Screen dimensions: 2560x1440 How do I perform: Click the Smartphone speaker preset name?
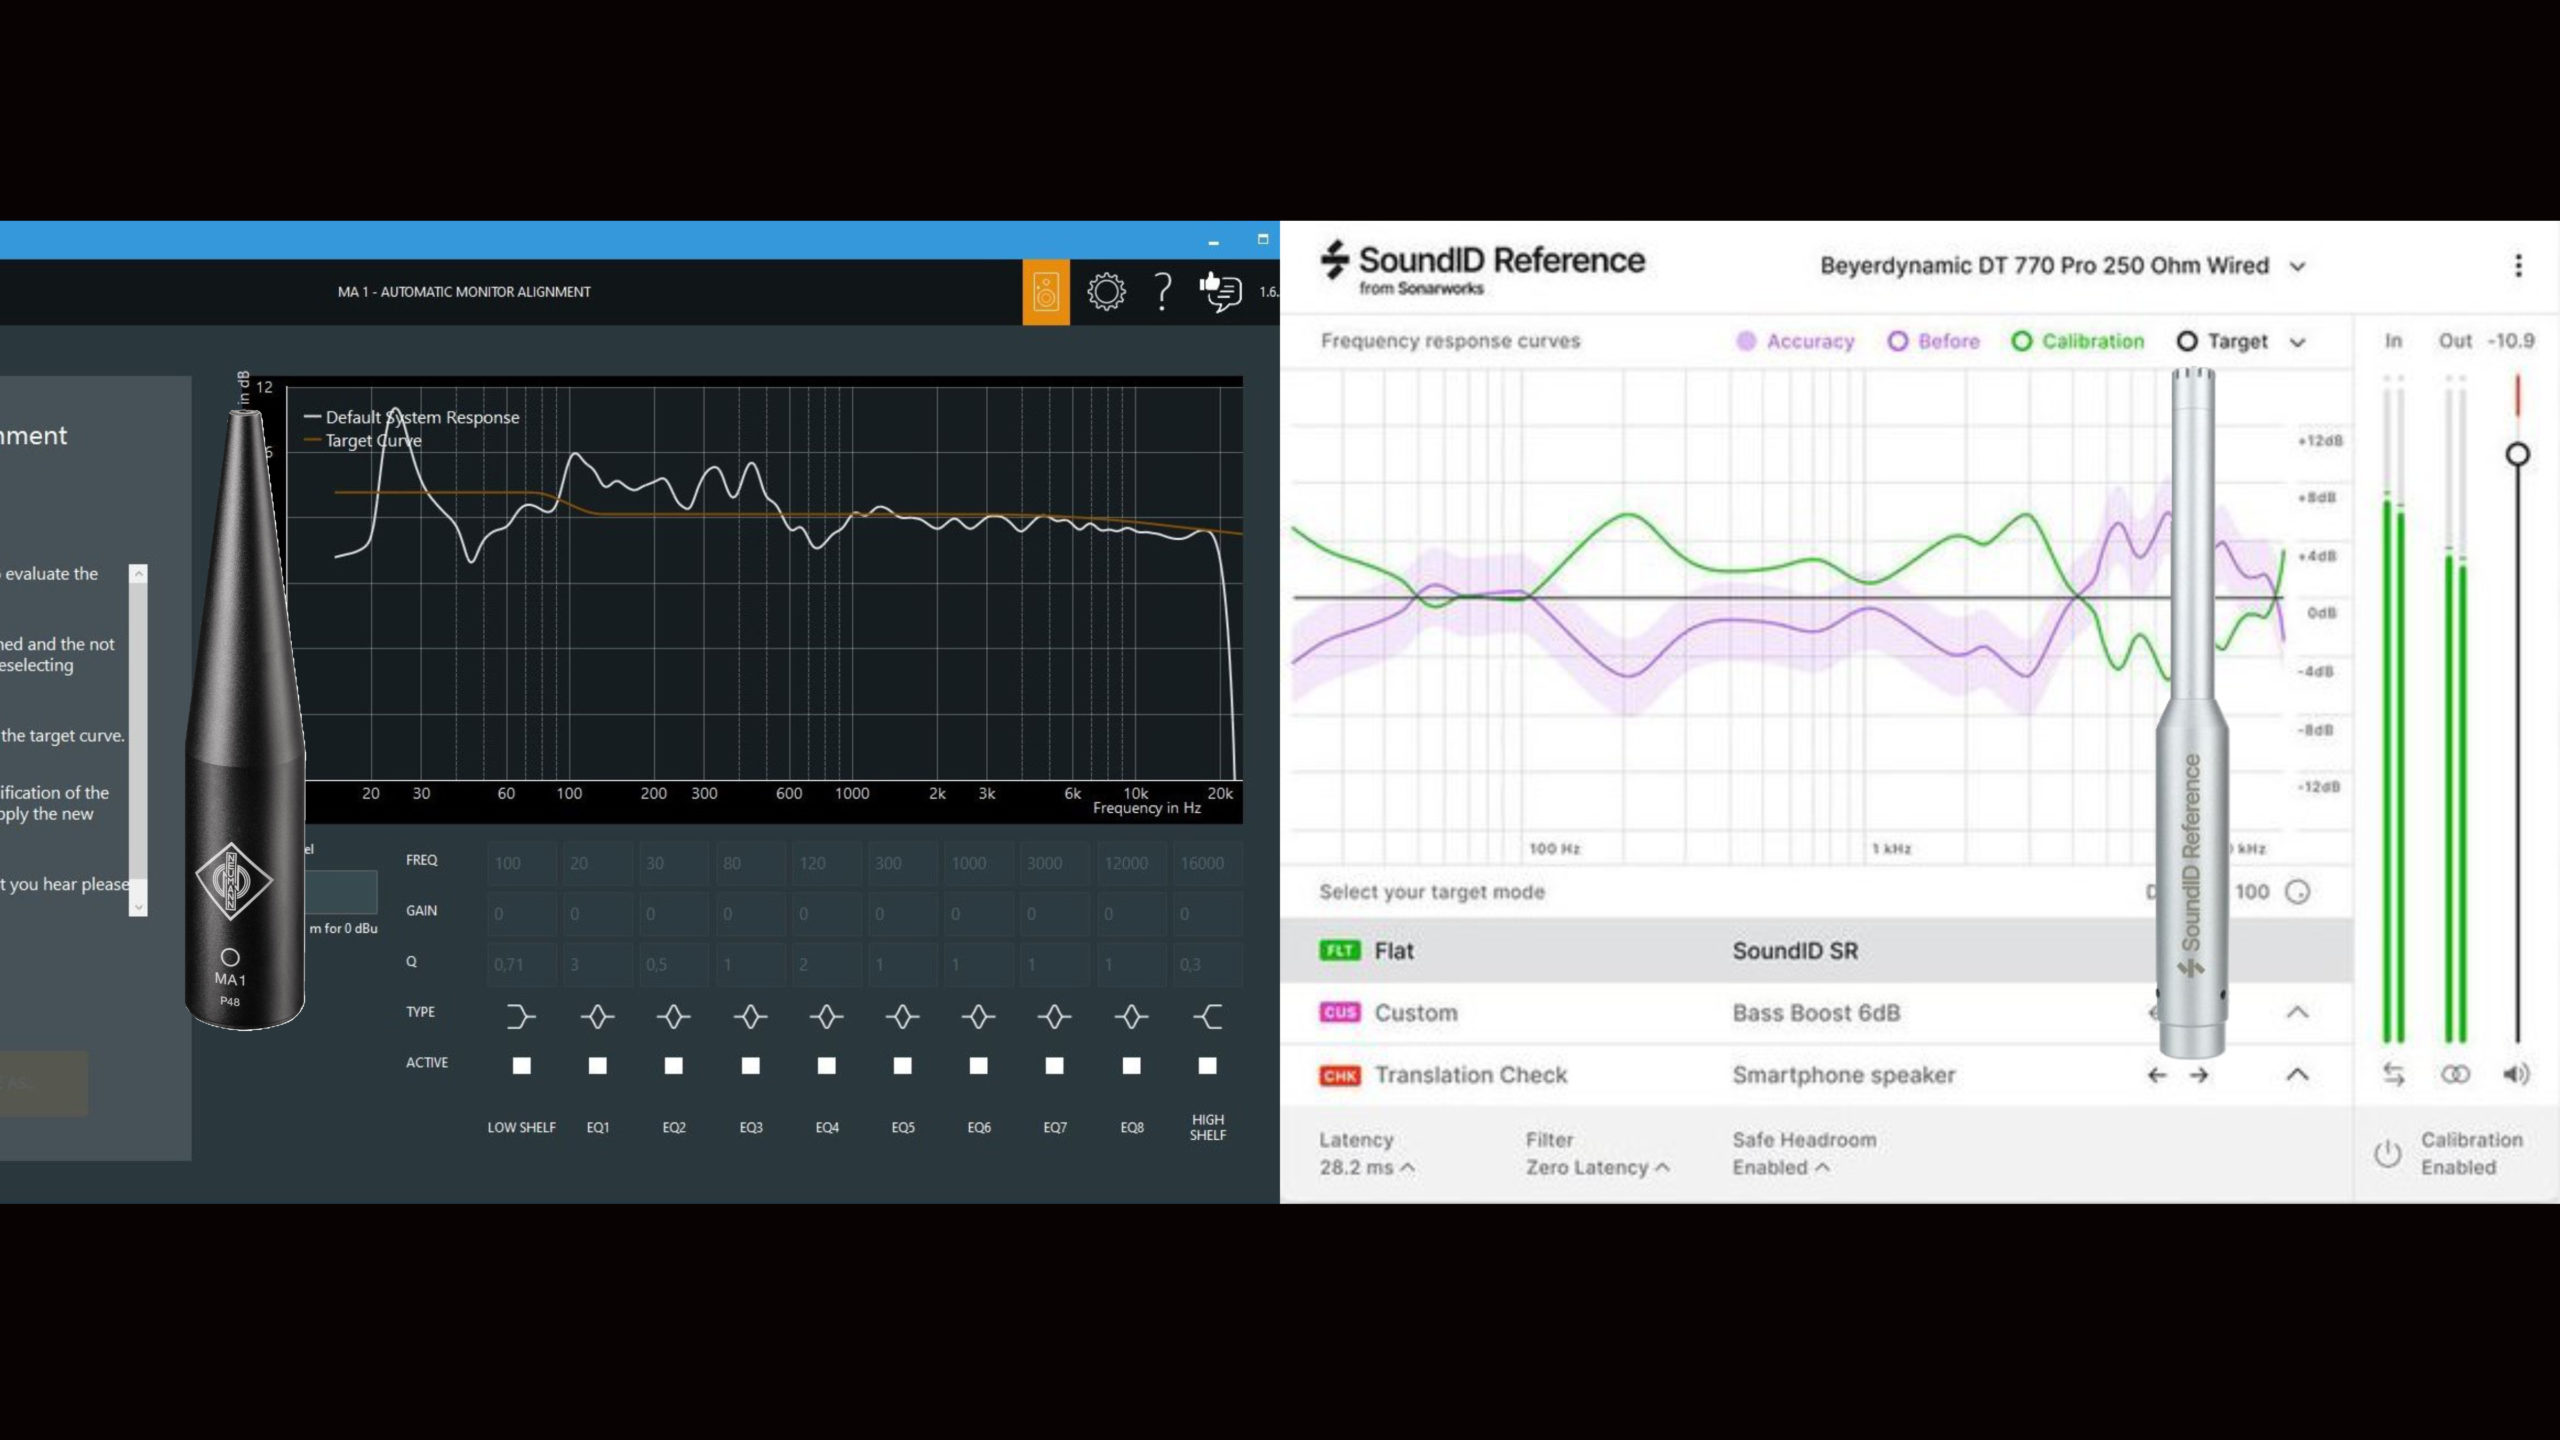[x=1844, y=1075]
